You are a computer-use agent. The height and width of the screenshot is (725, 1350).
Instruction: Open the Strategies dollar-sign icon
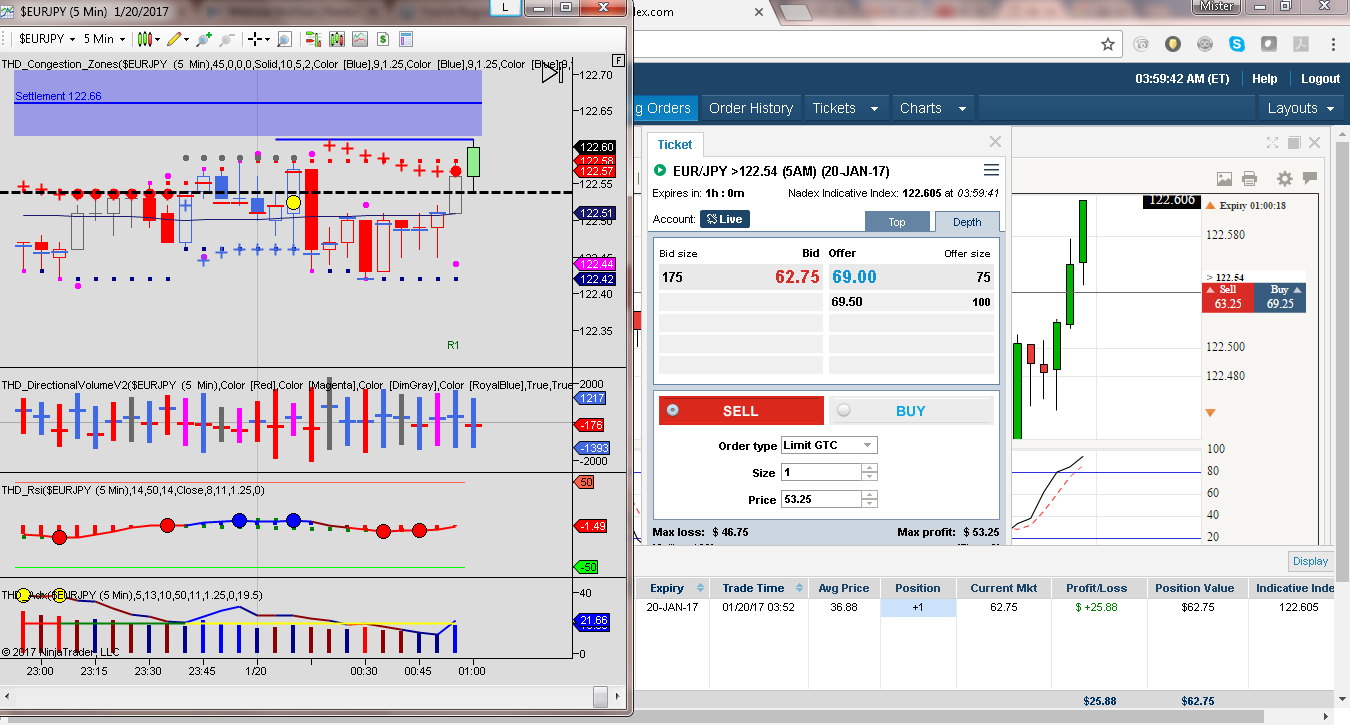383,39
